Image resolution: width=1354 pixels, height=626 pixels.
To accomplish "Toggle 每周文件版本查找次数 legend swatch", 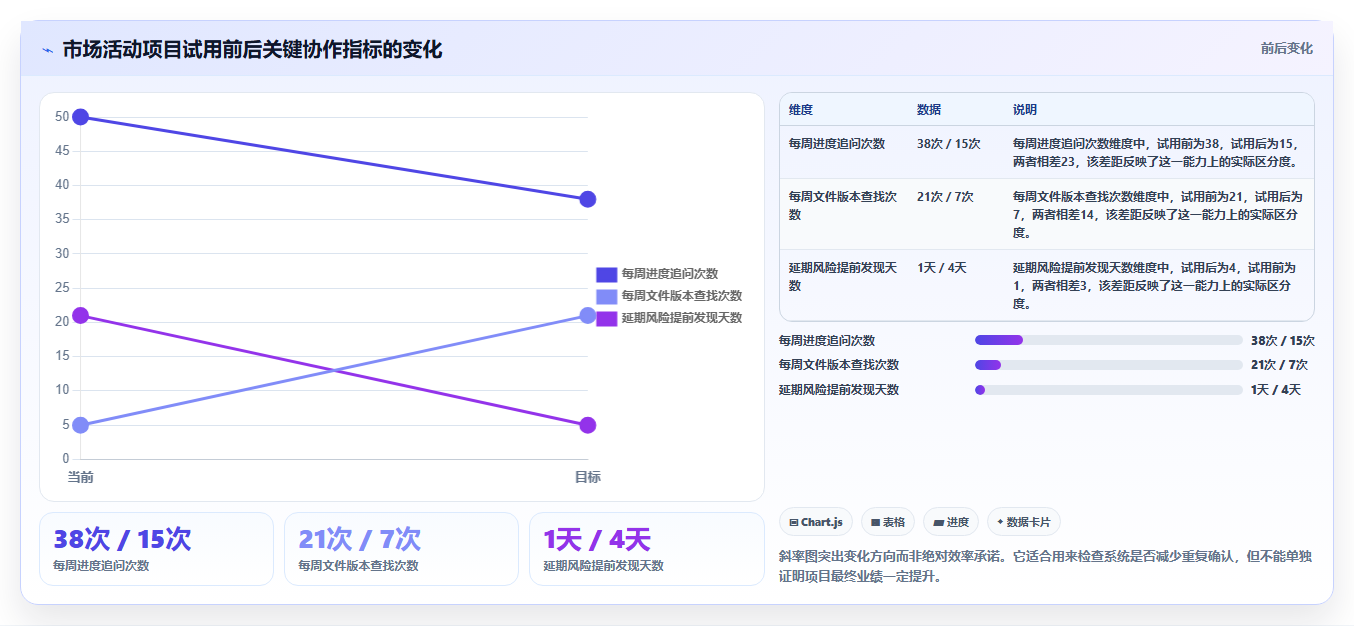I will [x=606, y=296].
